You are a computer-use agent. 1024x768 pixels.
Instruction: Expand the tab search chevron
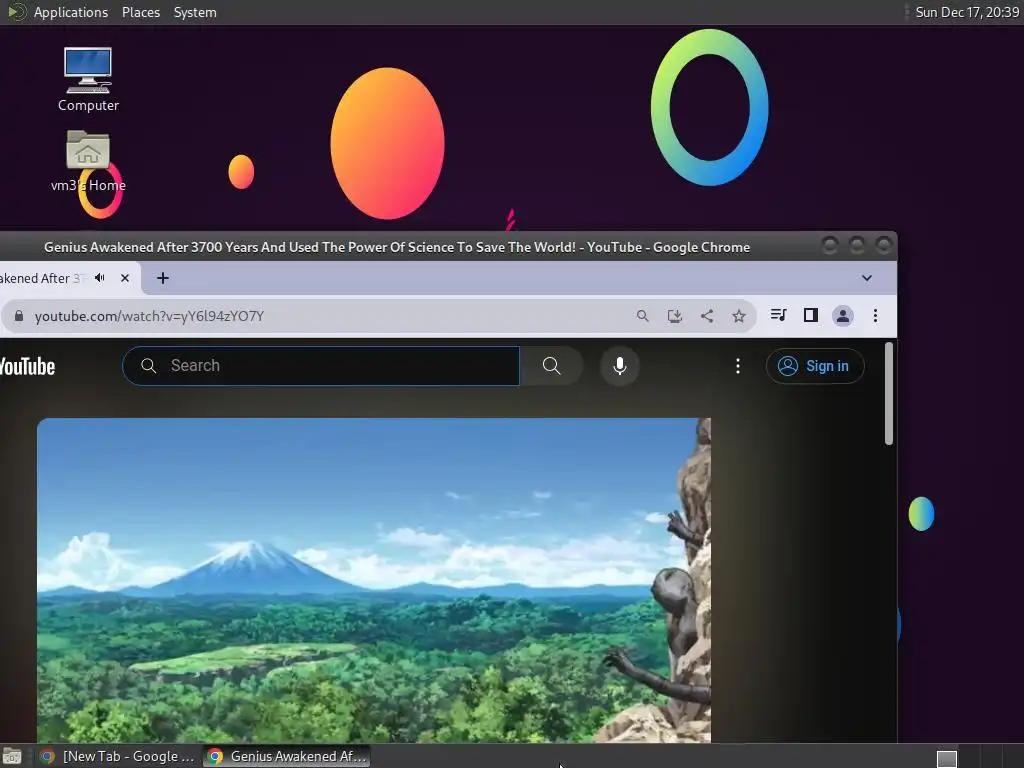point(867,278)
